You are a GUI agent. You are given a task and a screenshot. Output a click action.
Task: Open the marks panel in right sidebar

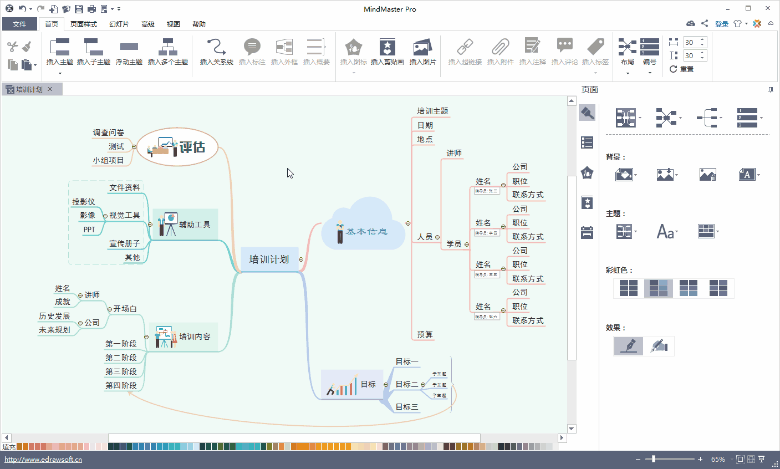(x=587, y=173)
